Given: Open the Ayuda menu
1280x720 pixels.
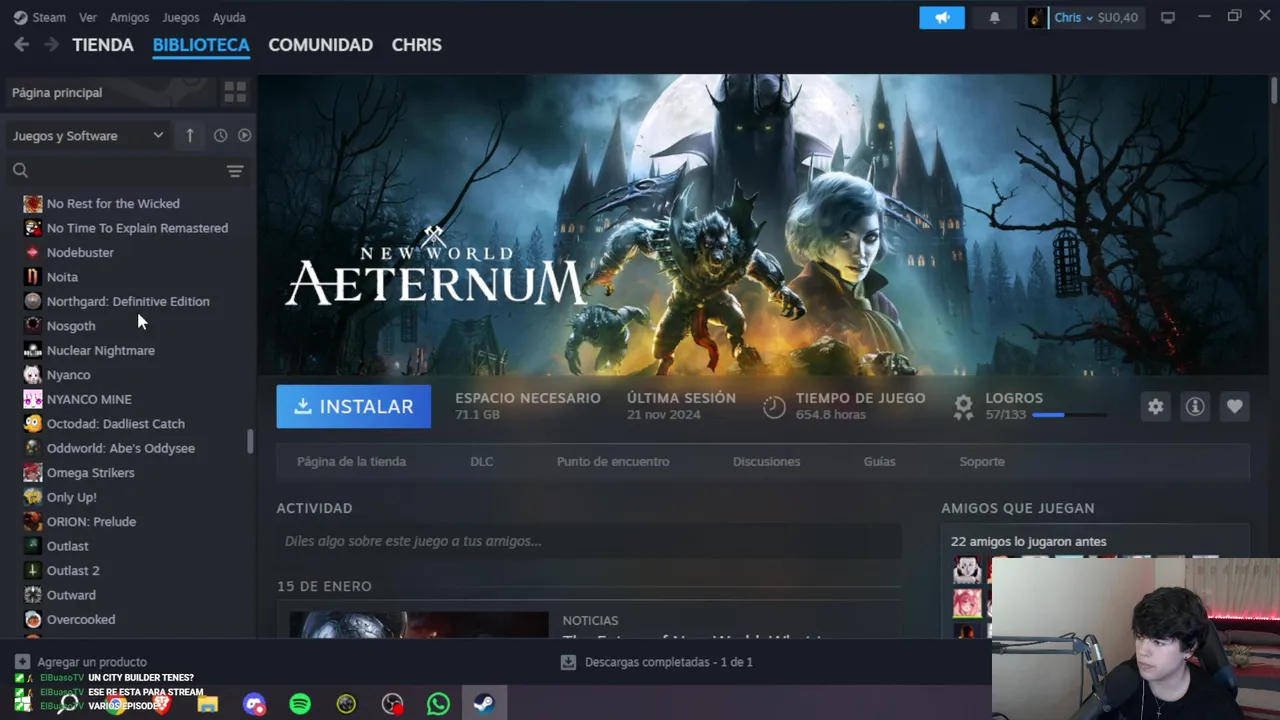Looking at the screenshot, I should click(x=229, y=17).
